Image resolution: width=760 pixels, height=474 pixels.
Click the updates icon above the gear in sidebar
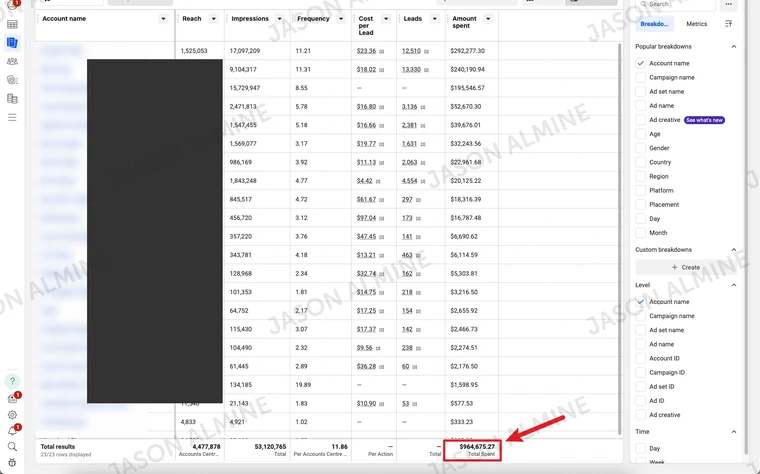12,398
